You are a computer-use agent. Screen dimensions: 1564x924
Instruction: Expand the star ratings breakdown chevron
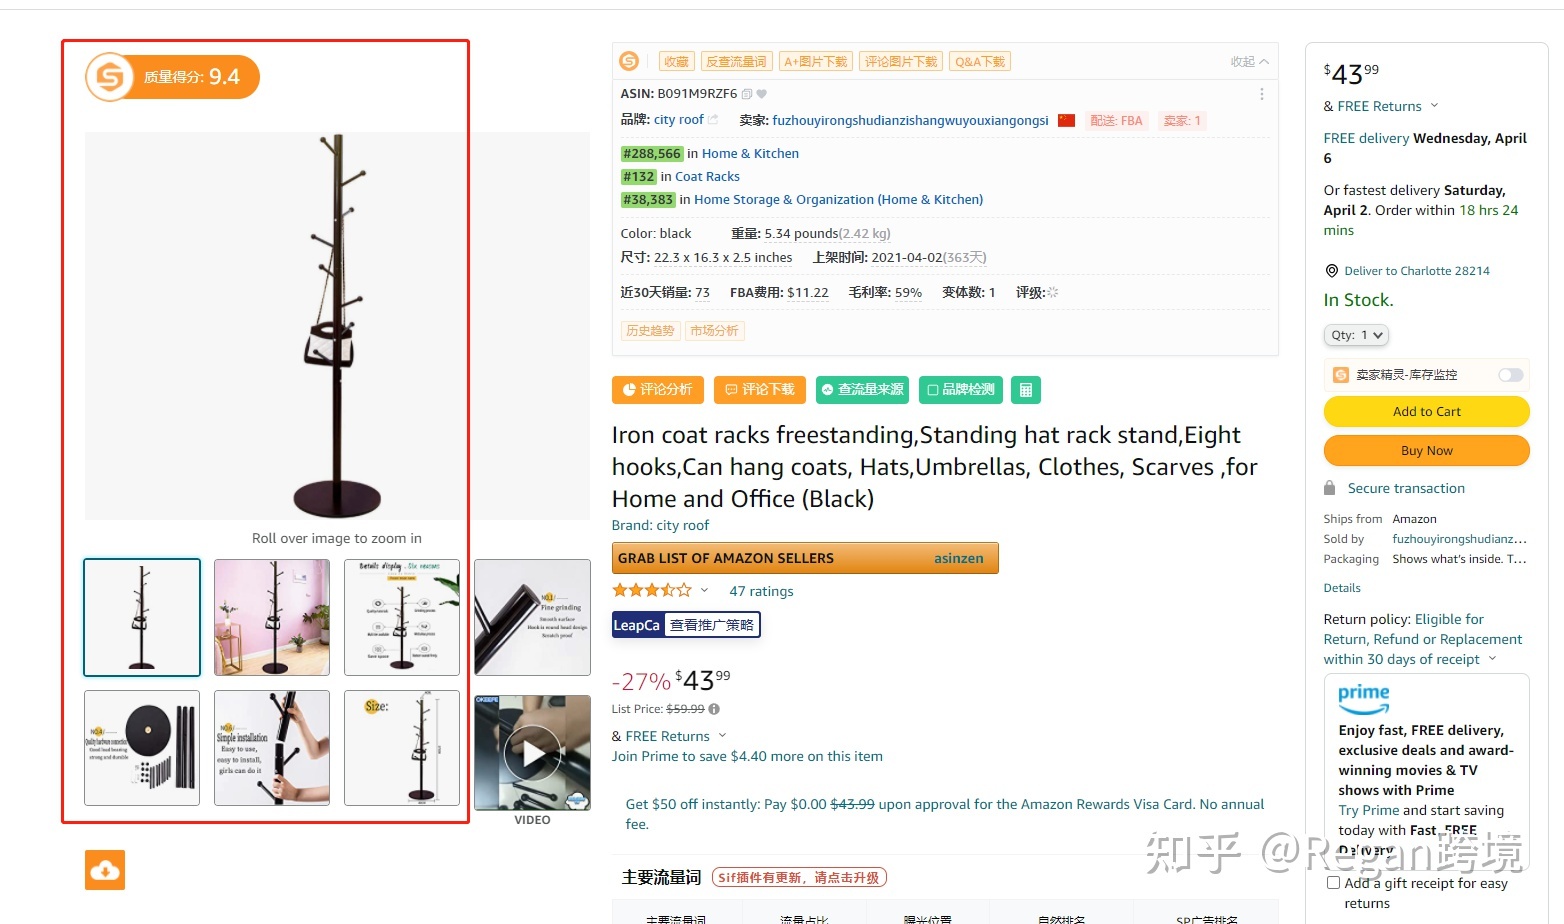[704, 590]
